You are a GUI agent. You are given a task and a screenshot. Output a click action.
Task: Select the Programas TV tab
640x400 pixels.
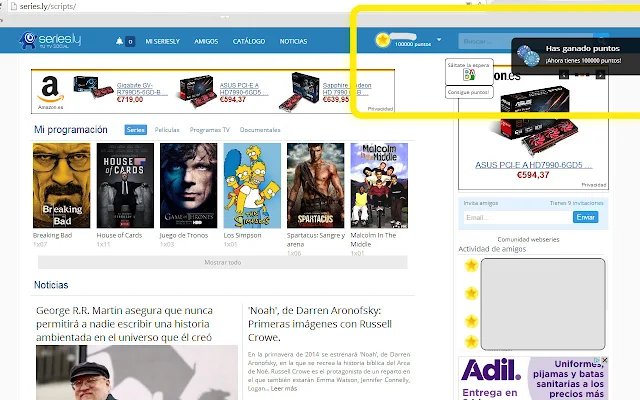click(x=209, y=130)
